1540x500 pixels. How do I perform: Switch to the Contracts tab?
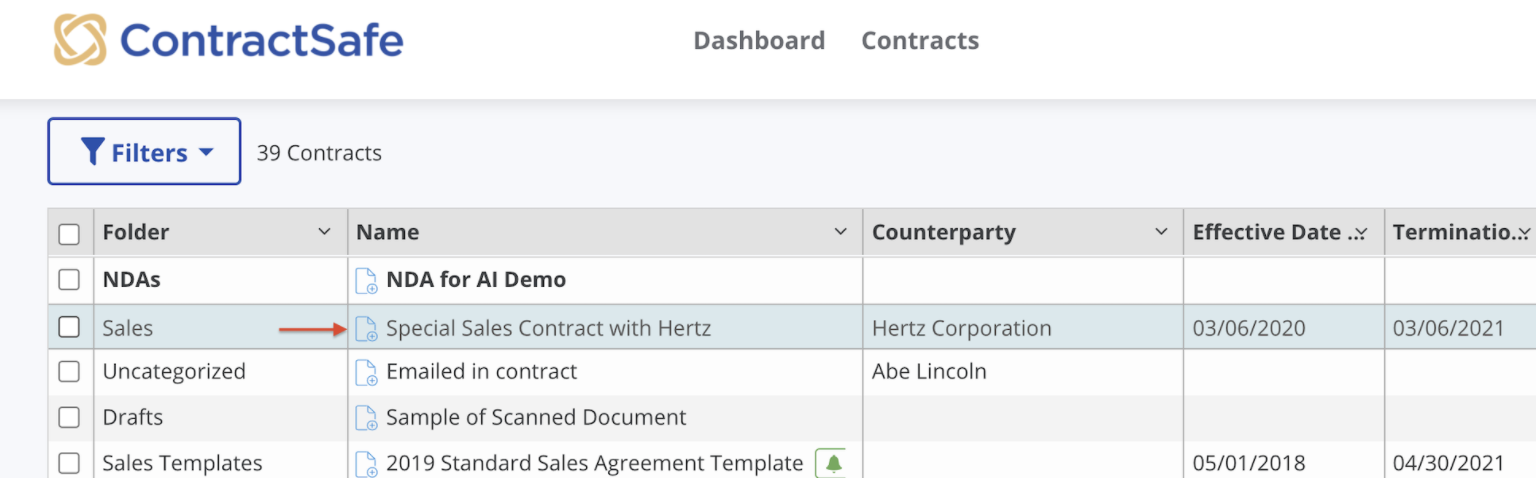pyautogui.click(x=920, y=41)
